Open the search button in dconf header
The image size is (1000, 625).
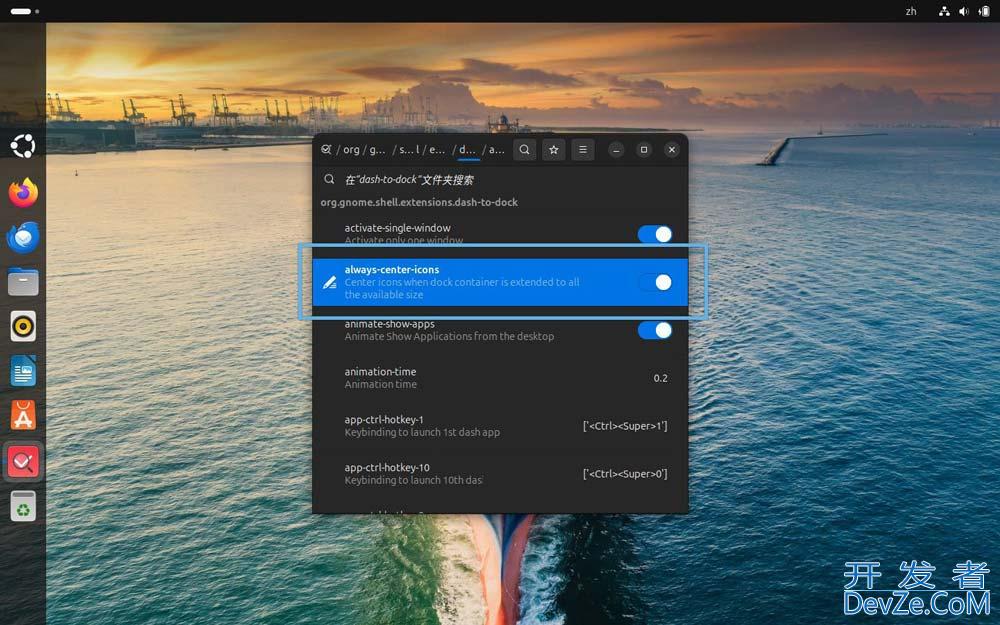tap(524, 149)
